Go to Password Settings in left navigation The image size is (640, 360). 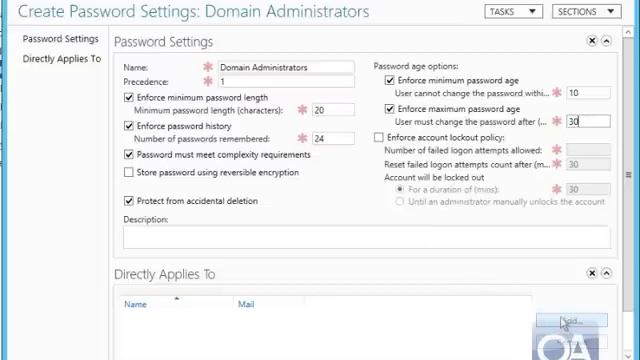coord(60,39)
